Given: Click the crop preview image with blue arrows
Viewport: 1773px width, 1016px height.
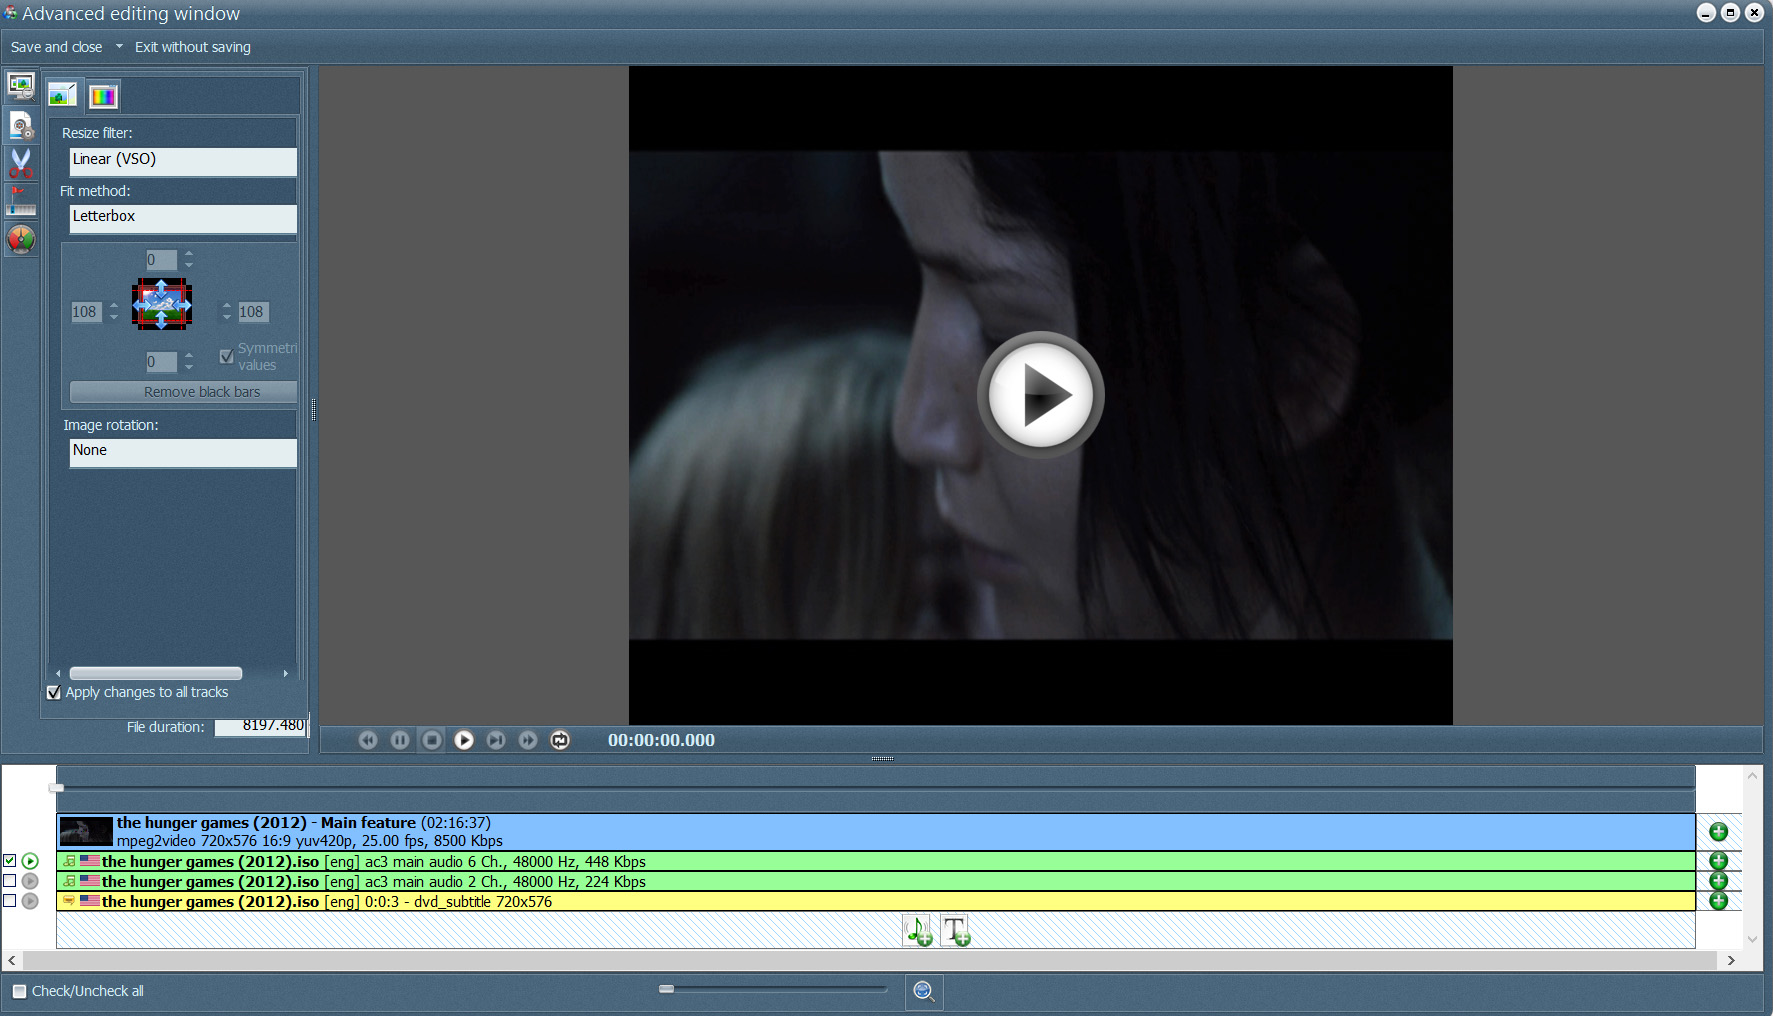Looking at the screenshot, I should click(161, 304).
